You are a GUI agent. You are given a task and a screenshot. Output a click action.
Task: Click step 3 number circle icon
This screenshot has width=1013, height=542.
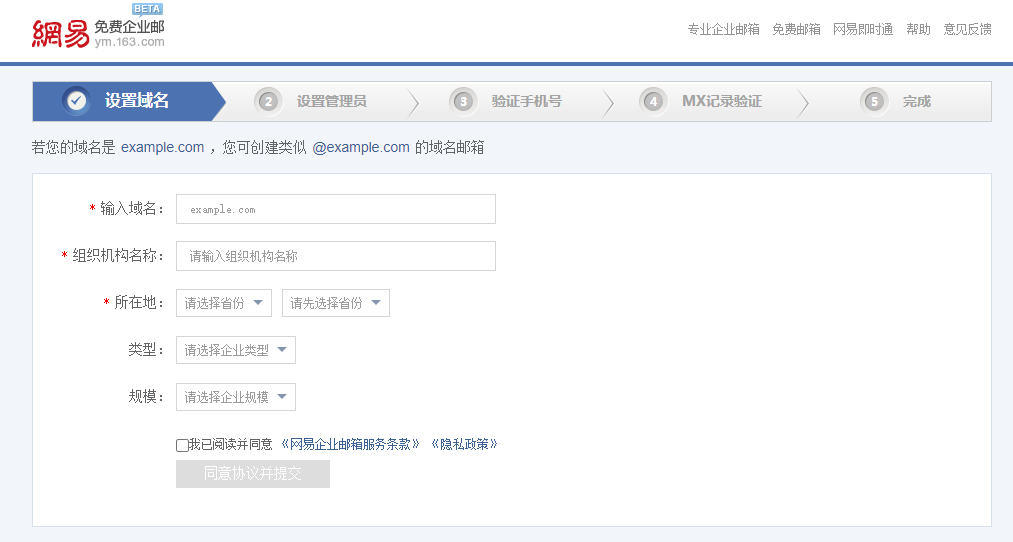pyautogui.click(x=463, y=101)
